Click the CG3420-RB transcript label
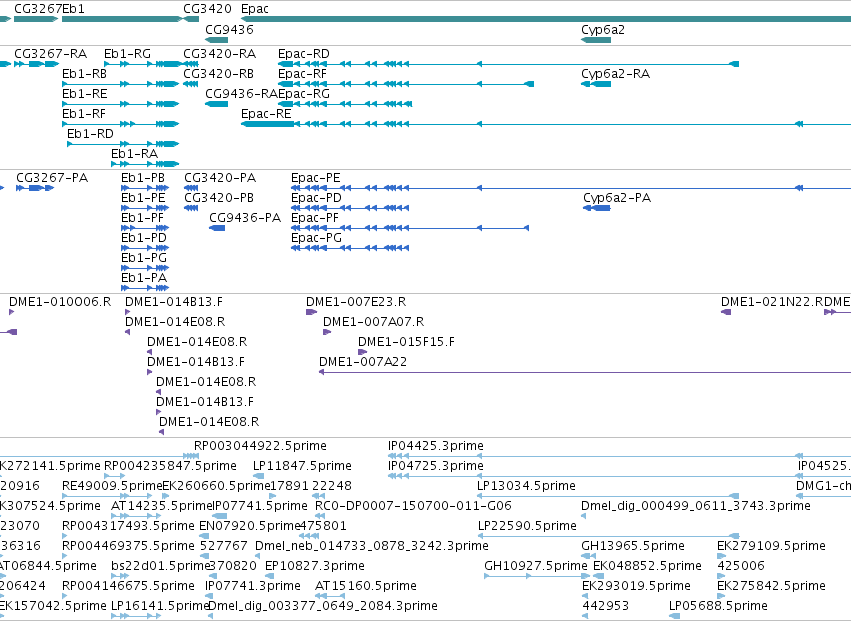851x621 pixels. [x=219, y=74]
